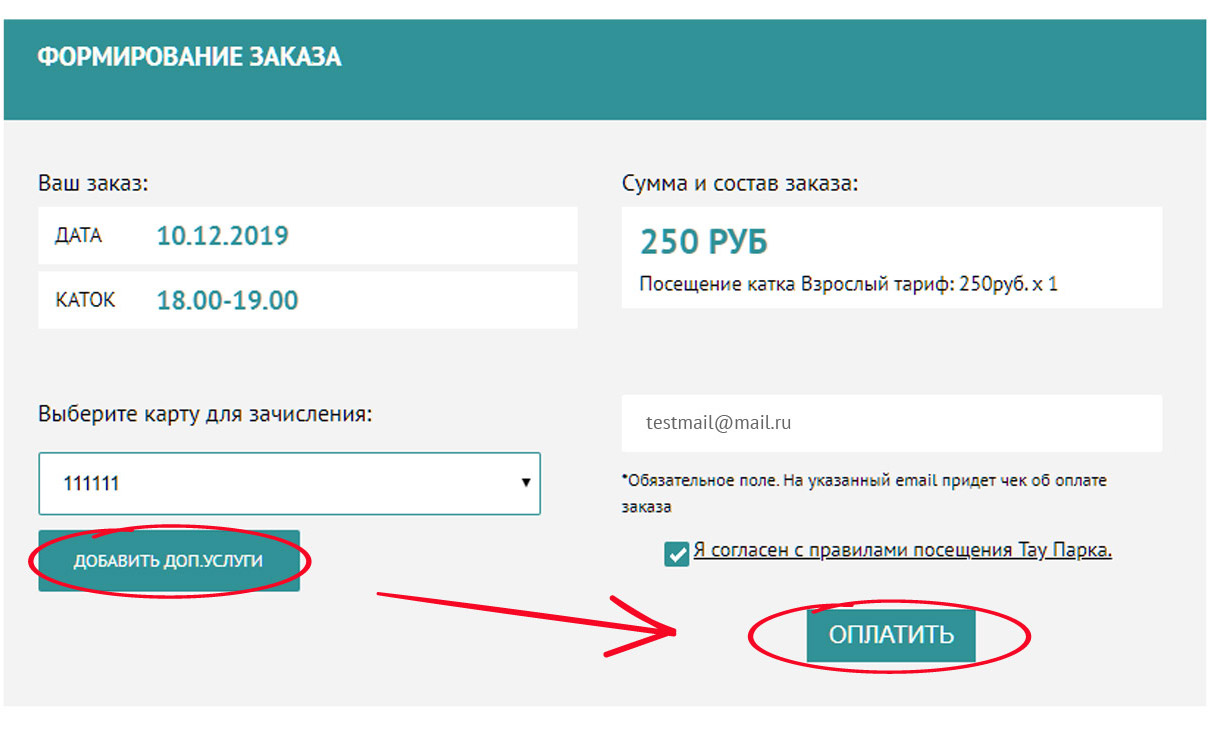Focus the email field with testmail@mail.ru
Image resolution: width=1208 pixels, height=752 pixels.
tap(892, 423)
